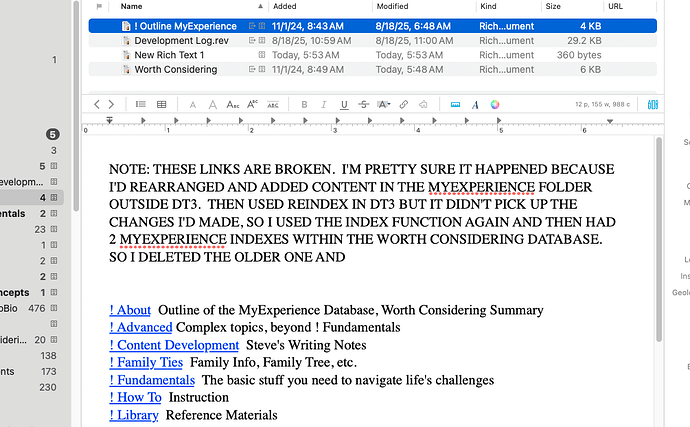Insert a list using the list icon
The width and height of the screenshot is (690, 427).
140,104
